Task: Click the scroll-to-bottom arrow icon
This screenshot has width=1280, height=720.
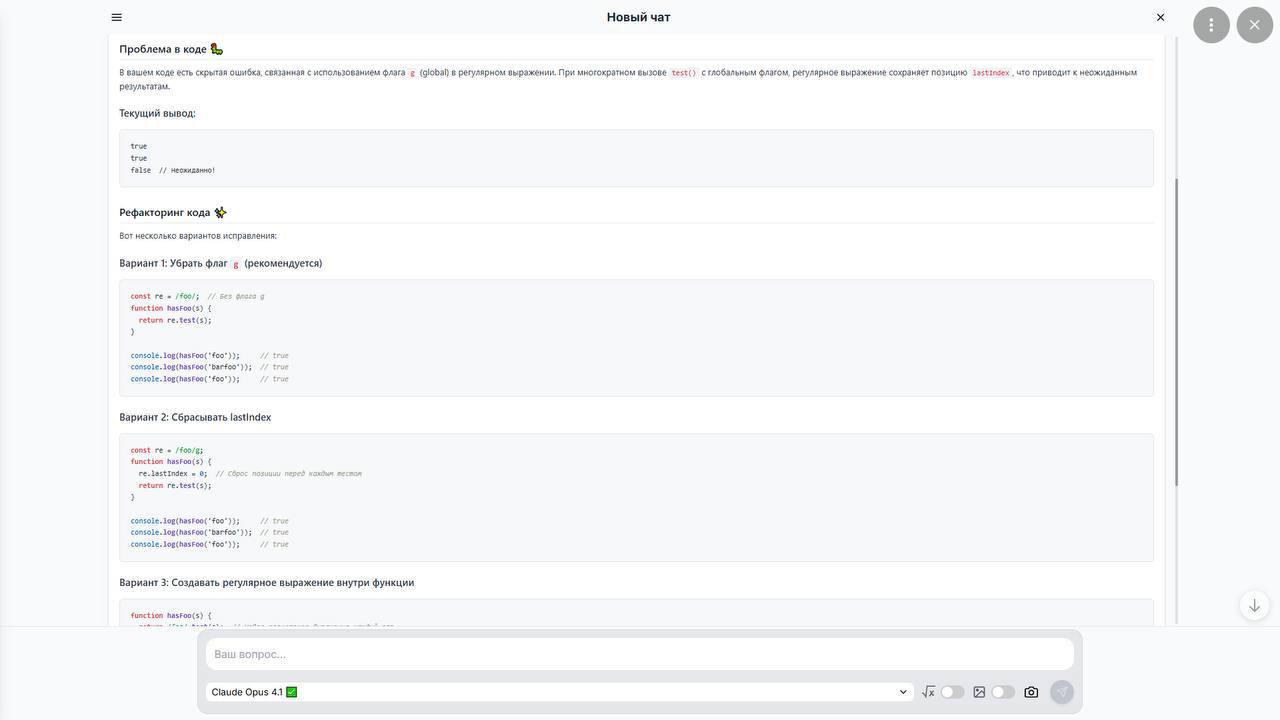Action: coord(1254,605)
